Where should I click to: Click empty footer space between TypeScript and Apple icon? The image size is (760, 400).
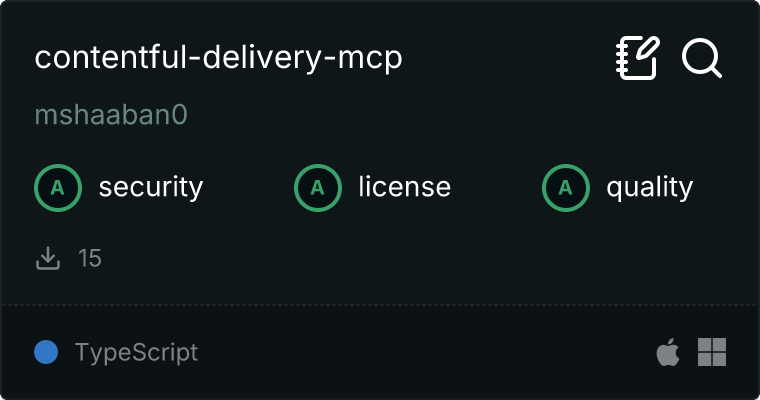click(427, 352)
